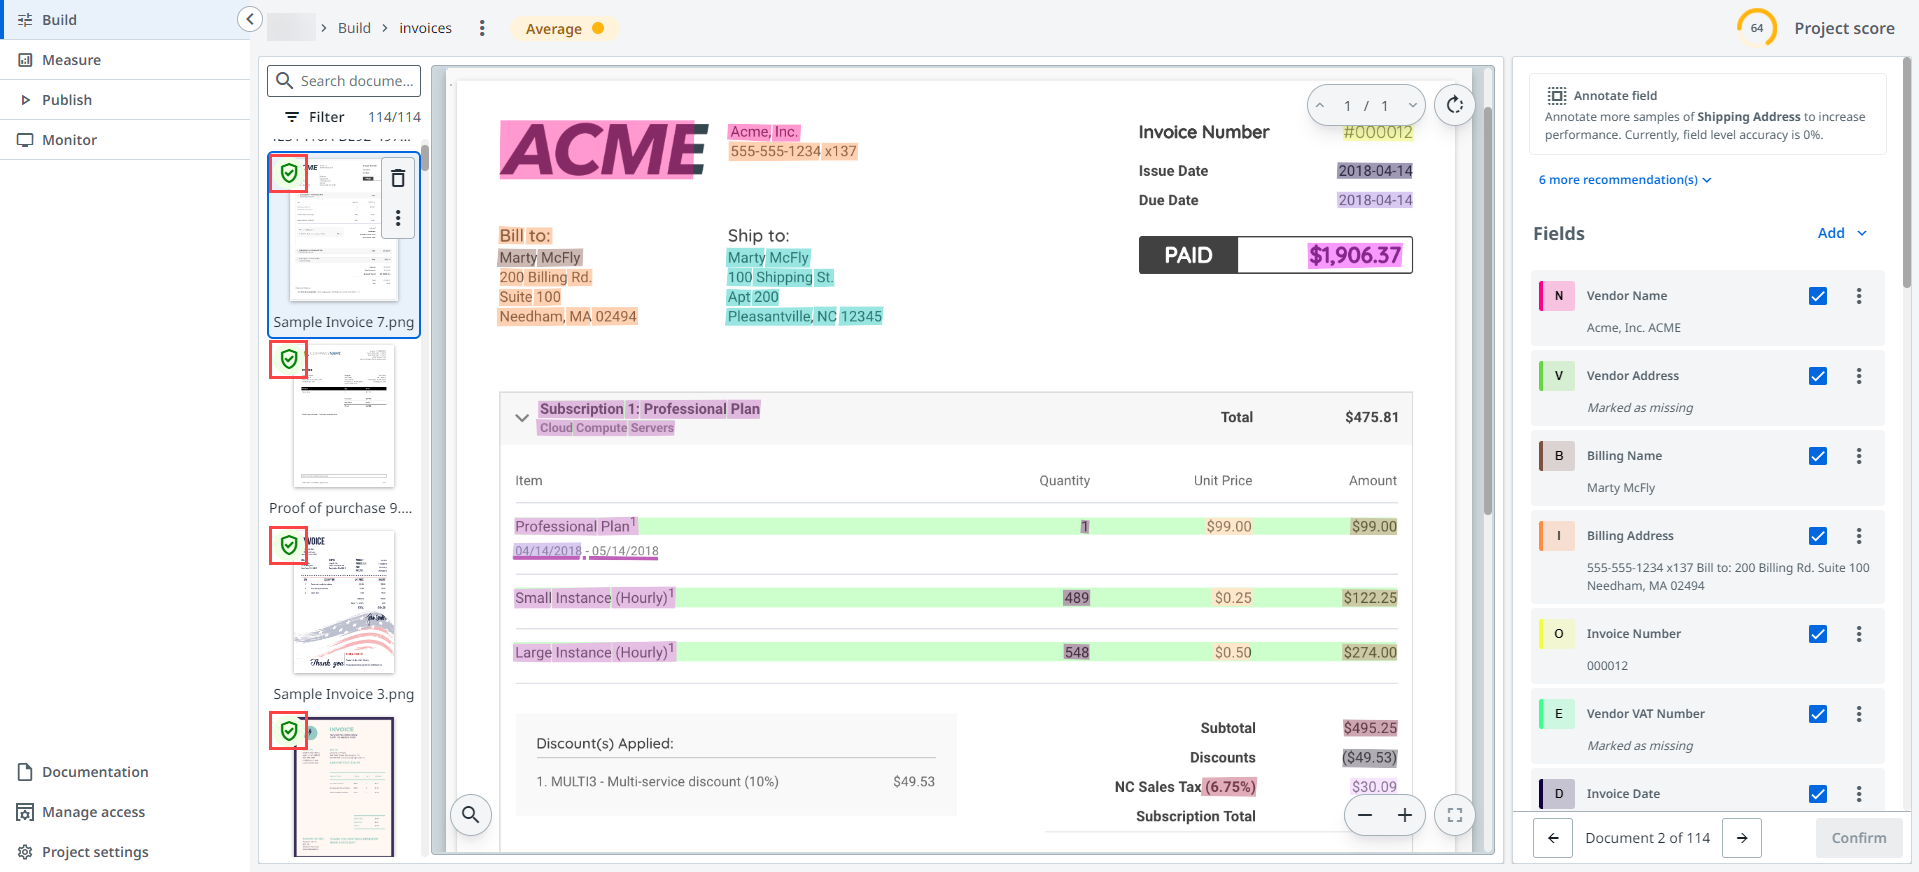This screenshot has height=872, width=1919.
Task: Delete Sample Invoice 7.png document
Action: point(398,178)
